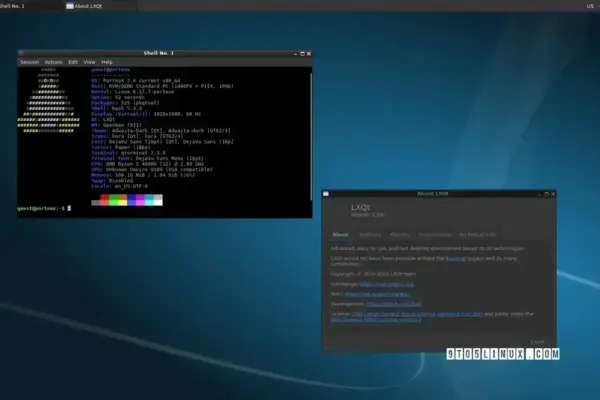This screenshot has width=600, height=400.
Task: Switch to the Translations tab
Action: coord(435,235)
